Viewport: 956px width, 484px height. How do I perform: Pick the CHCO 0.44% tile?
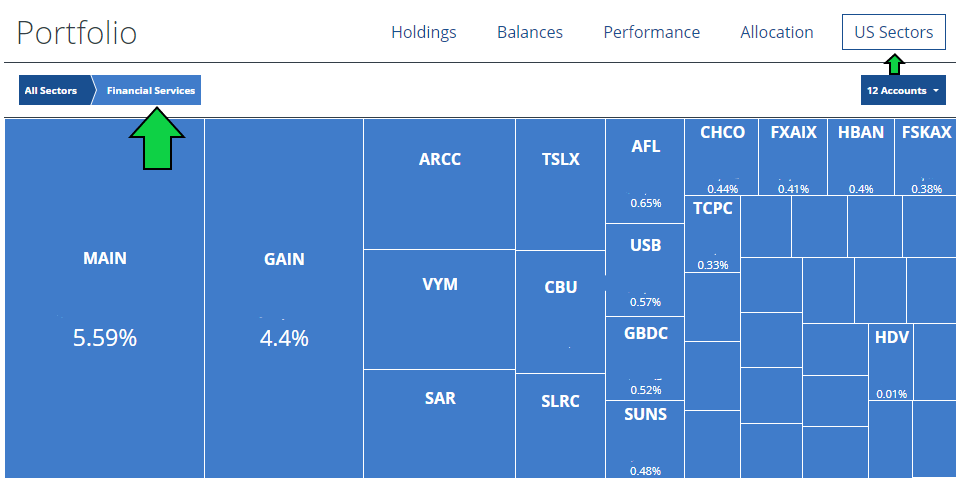pos(722,156)
